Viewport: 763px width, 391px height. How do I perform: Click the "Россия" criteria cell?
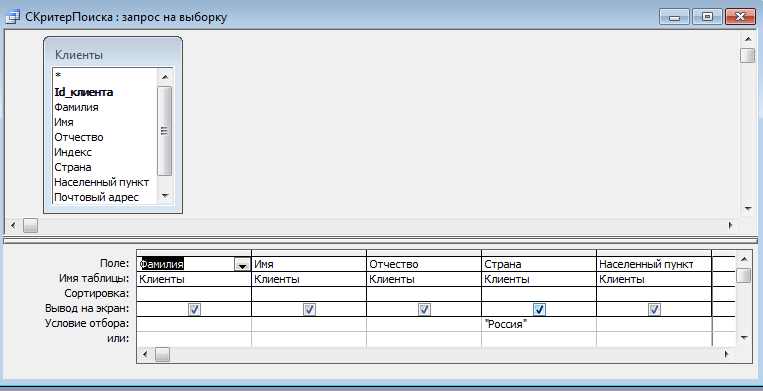(539, 324)
